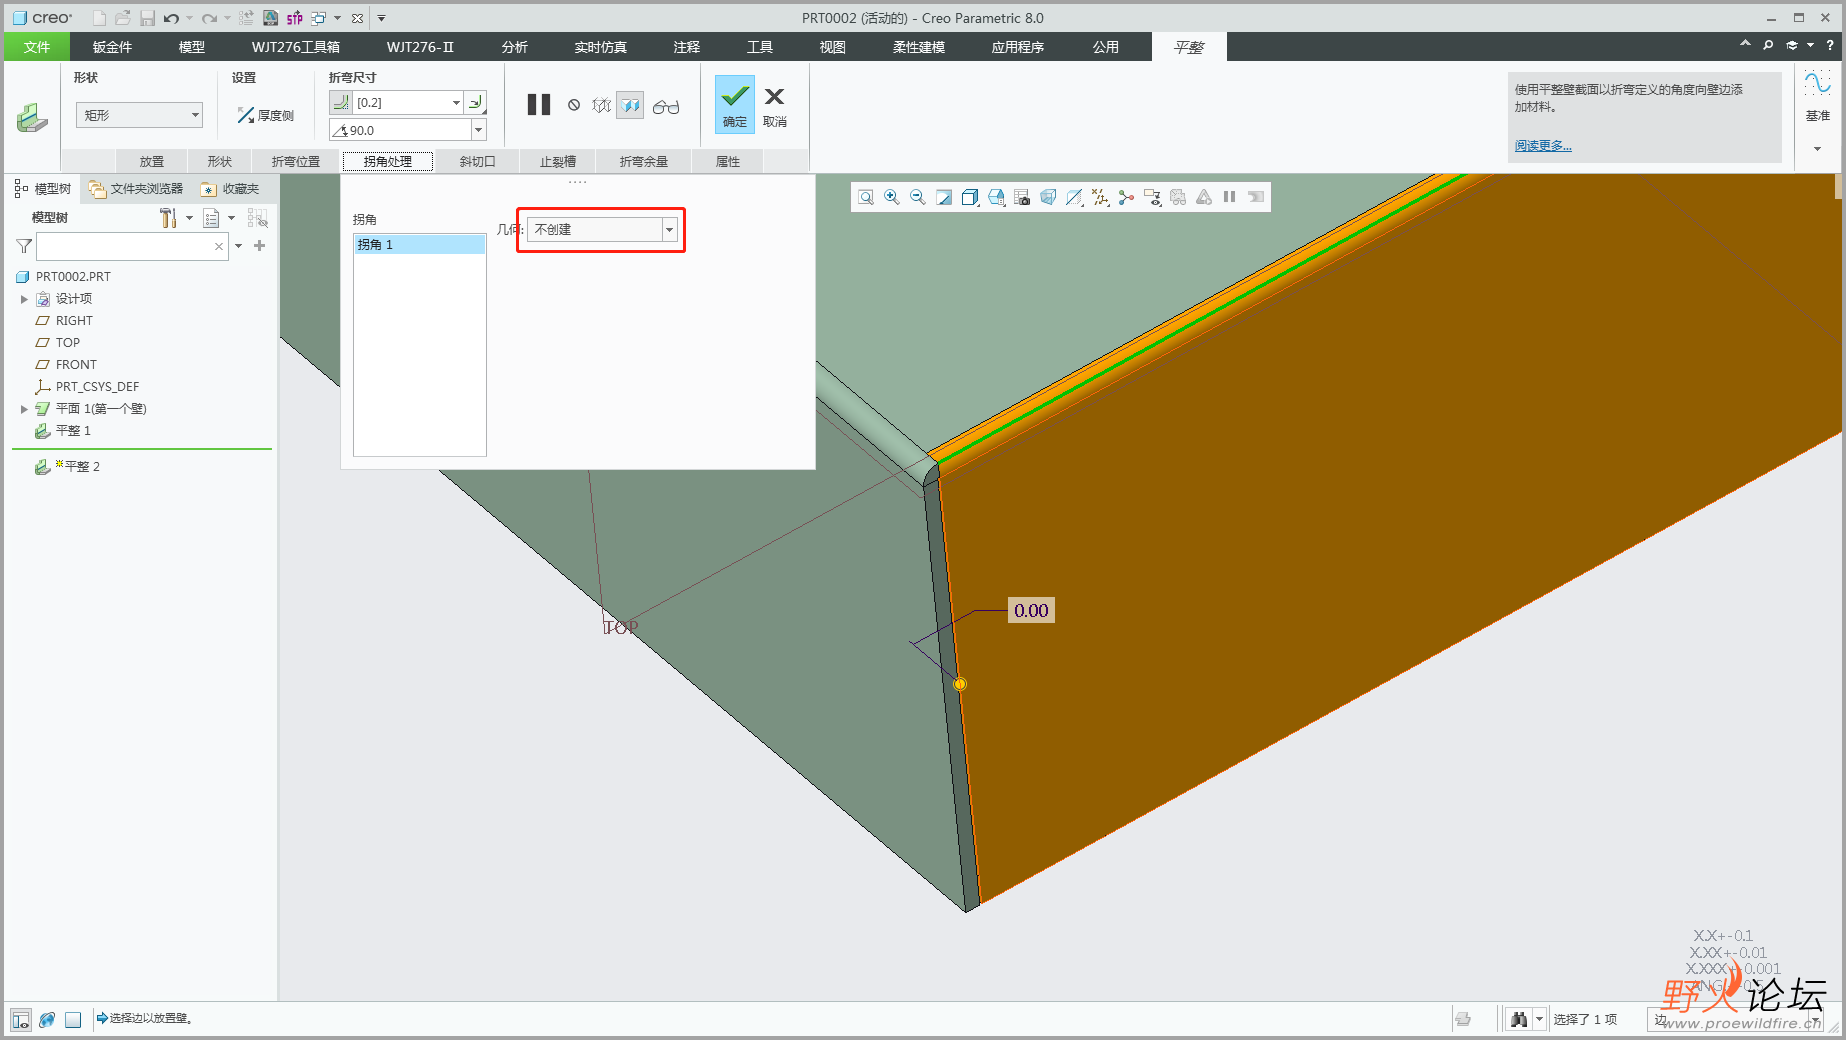Image resolution: width=1846 pixels, height=1040 pixels.
Task: Click the New file icon in quick access toolbar
Action: coord(99,18)
